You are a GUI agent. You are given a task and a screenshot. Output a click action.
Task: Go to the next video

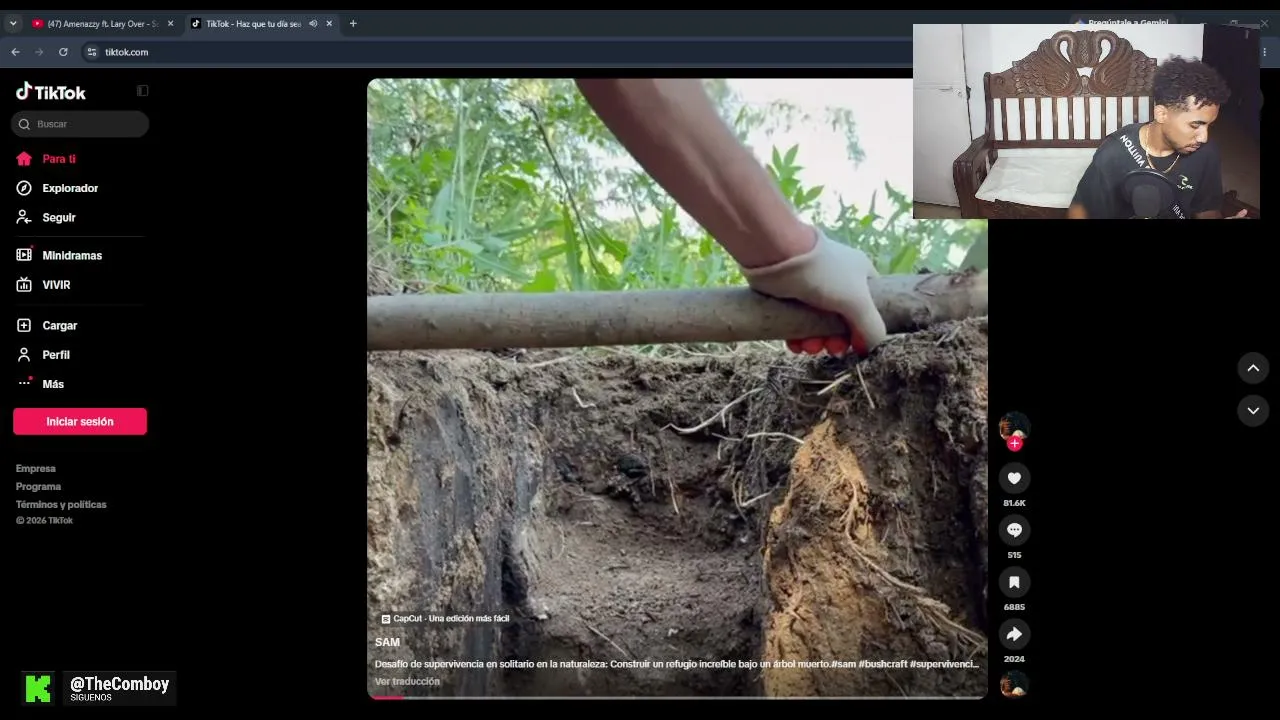pyautogui.click(x=1253, y=411)
